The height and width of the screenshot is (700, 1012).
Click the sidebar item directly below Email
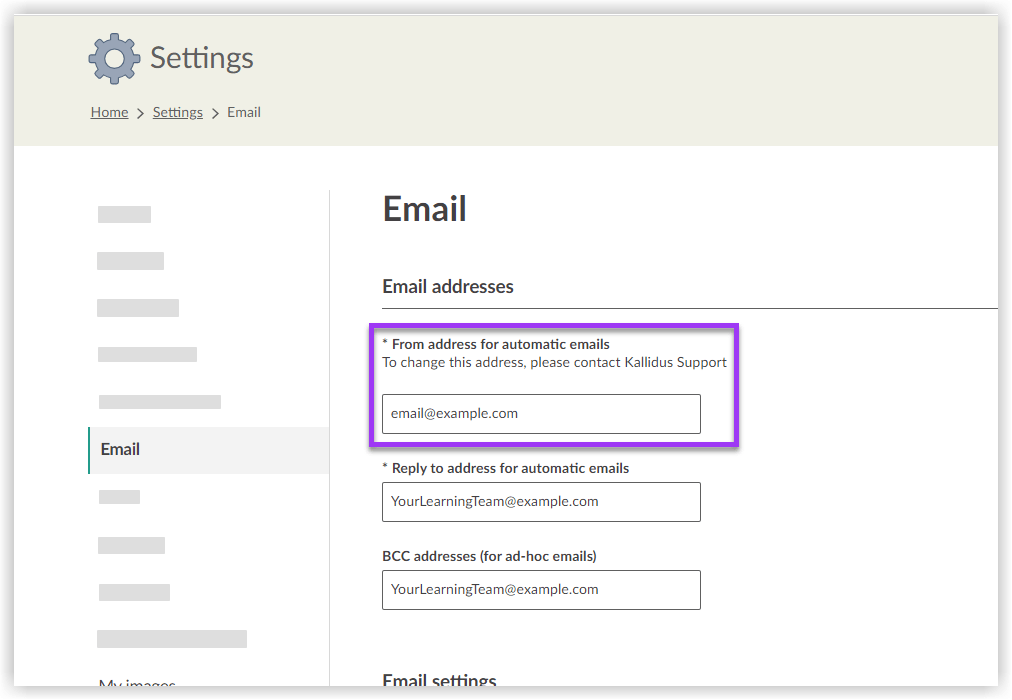[119, 496]
